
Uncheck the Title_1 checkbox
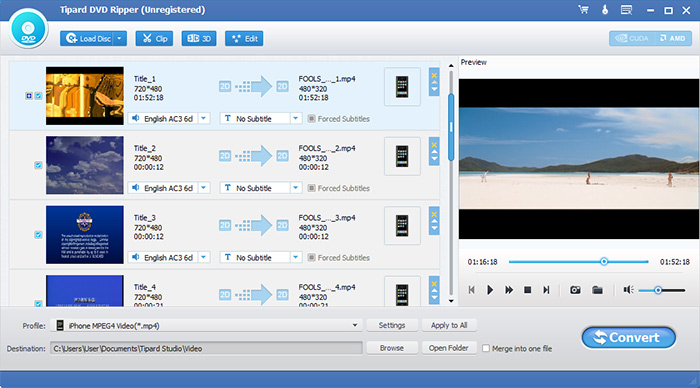click(38, 96)
